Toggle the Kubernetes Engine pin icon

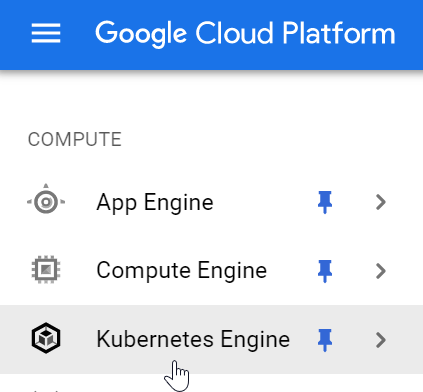click(x=325, y=340)
